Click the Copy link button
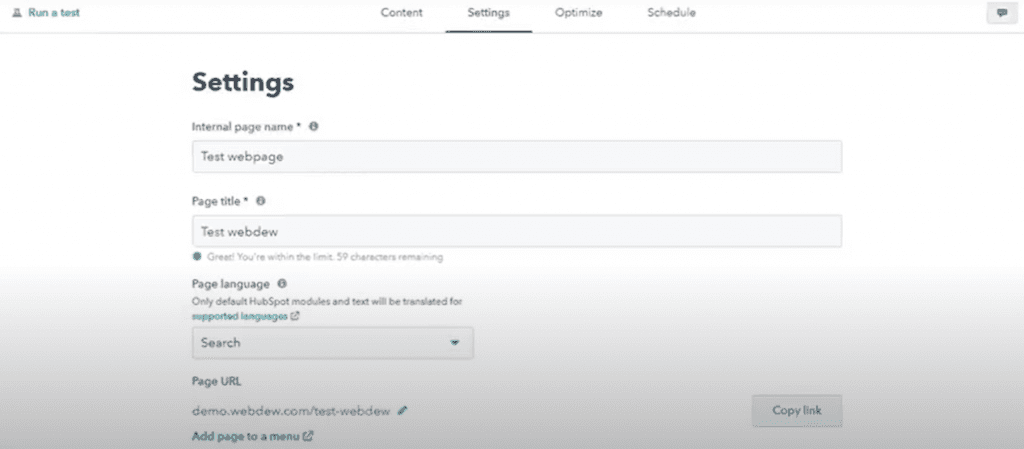The height and width of the screenshot is (449, 1024). [x=797, y=410]
